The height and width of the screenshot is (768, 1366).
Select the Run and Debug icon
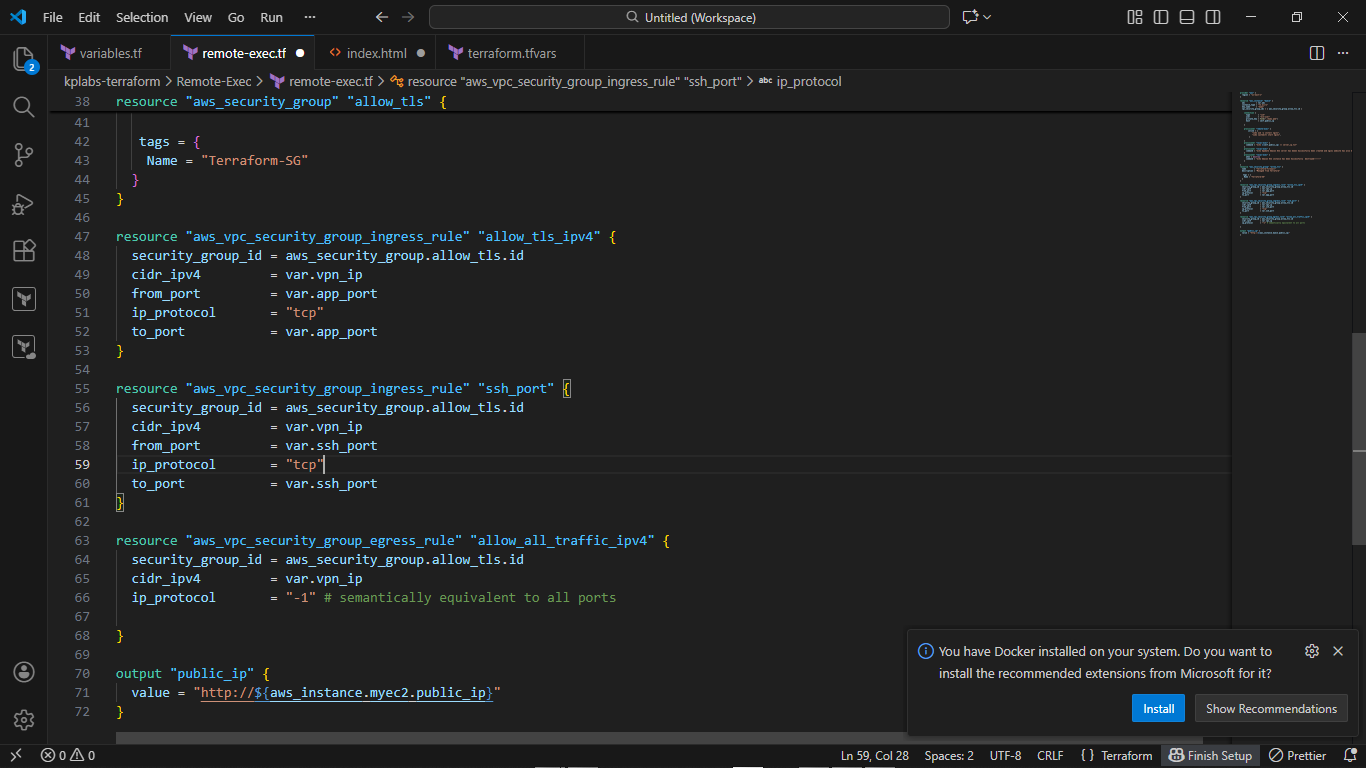[24, 204]
